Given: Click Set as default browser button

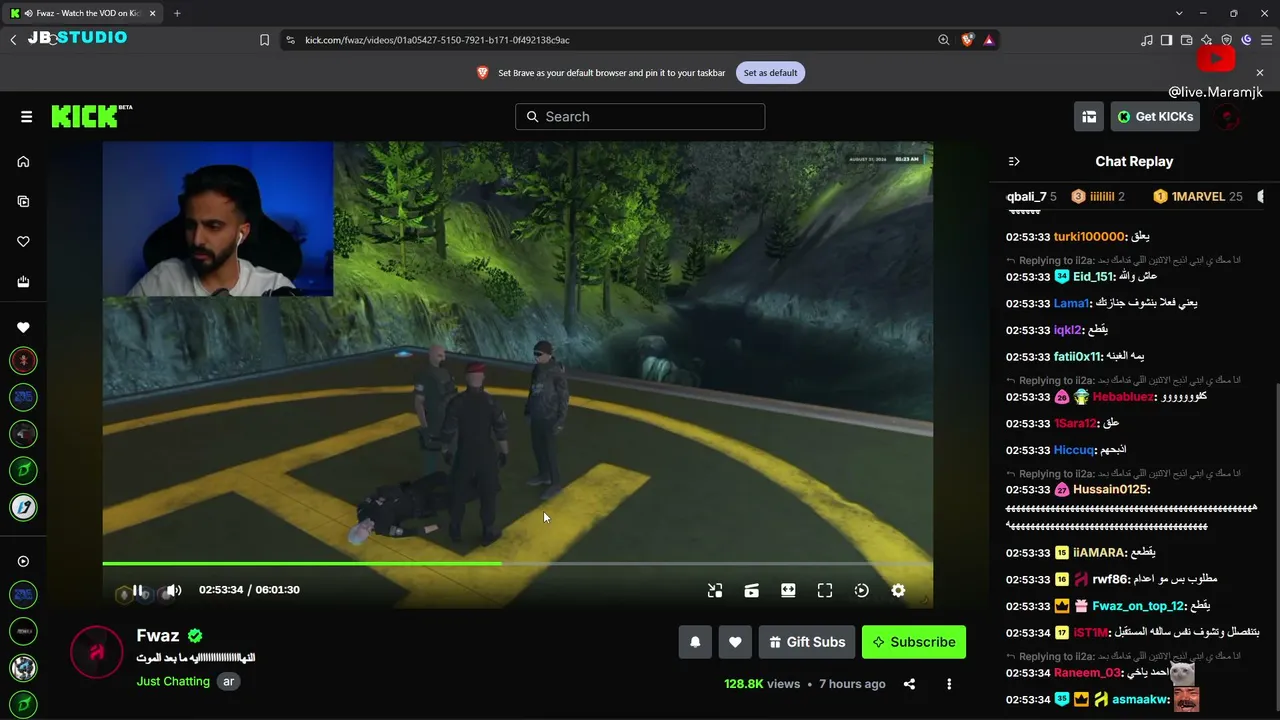Looking at the screenshot, I should (770, 73).
